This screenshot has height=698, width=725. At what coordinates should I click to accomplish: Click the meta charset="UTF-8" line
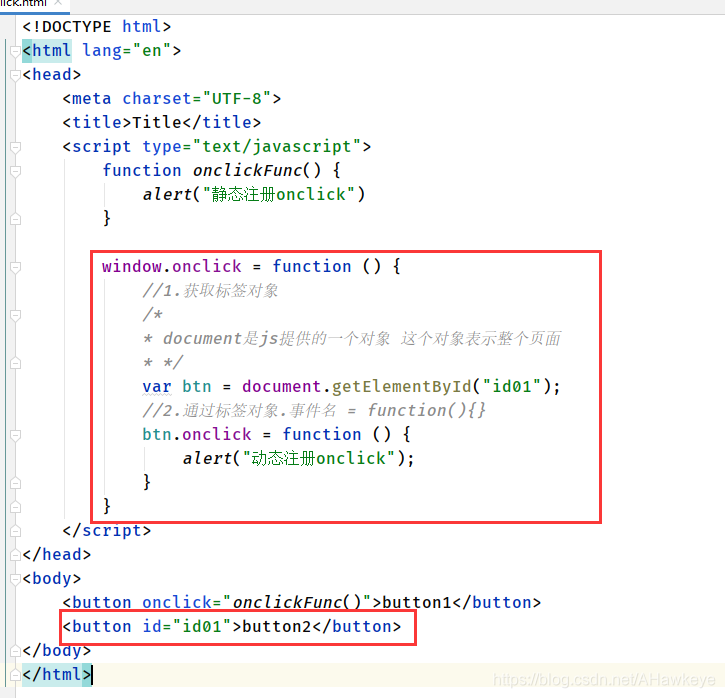coord(172,98)
